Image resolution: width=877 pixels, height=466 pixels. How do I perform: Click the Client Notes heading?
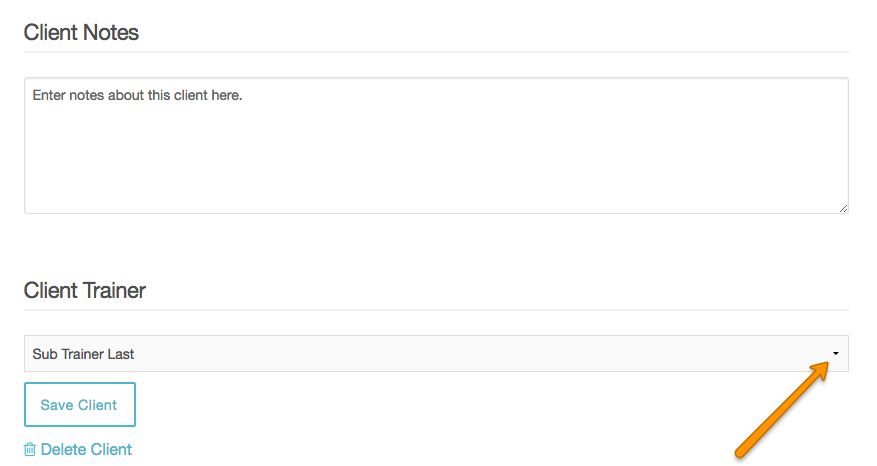81,32
